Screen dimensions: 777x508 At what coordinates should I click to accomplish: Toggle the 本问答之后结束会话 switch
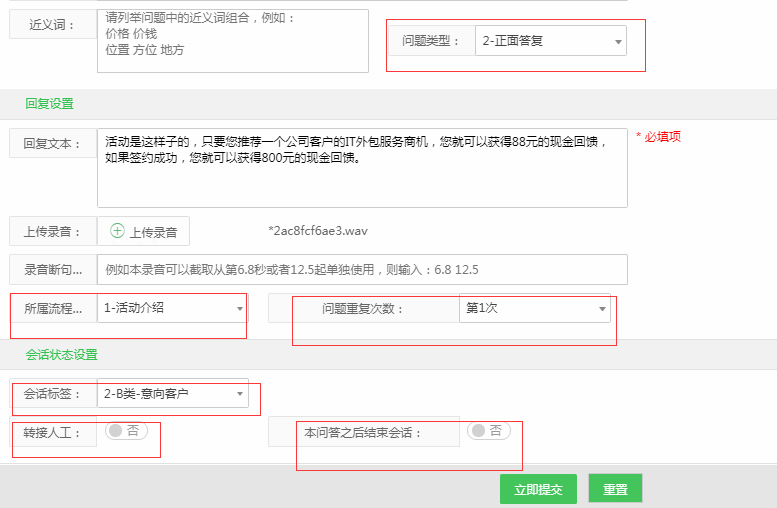(x=488, y=431)
